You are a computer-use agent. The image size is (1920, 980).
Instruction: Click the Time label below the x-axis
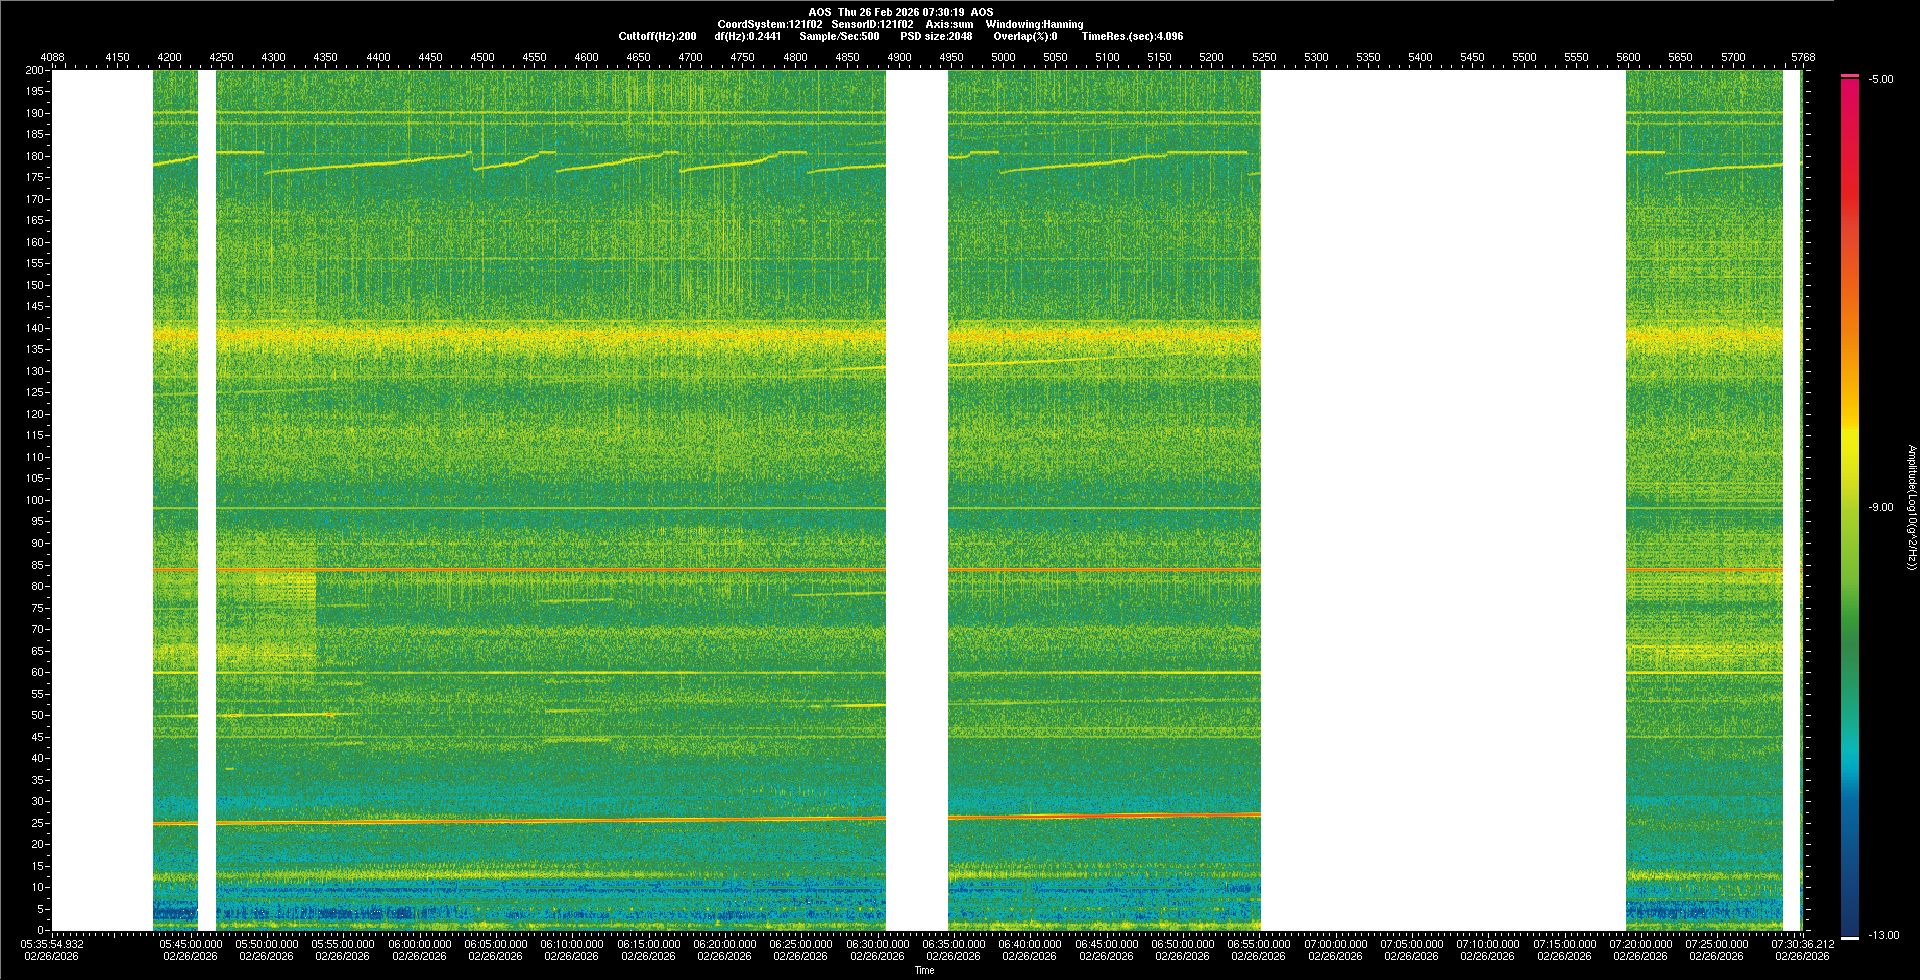point(924,970)
